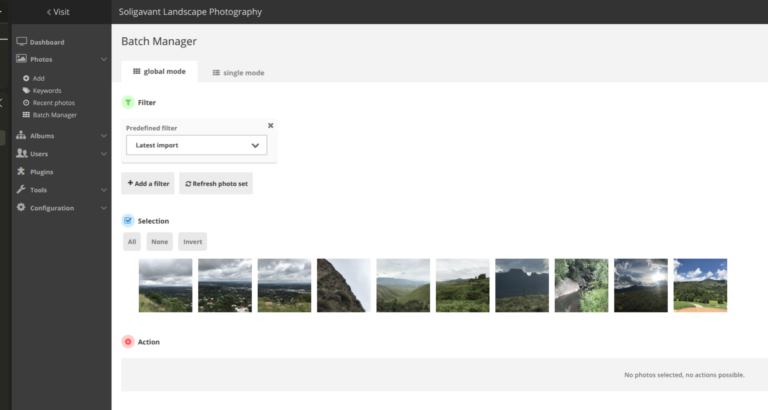This screenshot has height=410, width=768.
Task: Click the Configuration gear icon
Action: pyautogui.click(x=21, y=207)
